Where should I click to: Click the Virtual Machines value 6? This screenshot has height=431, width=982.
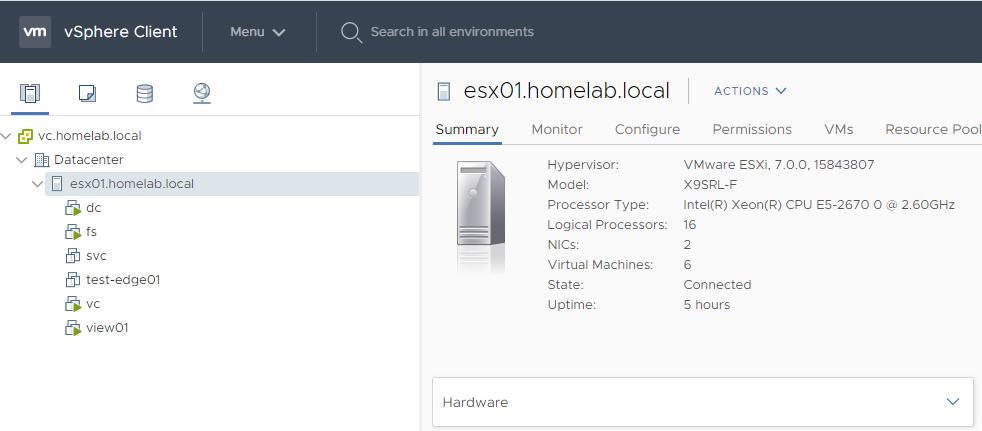coord(688,265)
